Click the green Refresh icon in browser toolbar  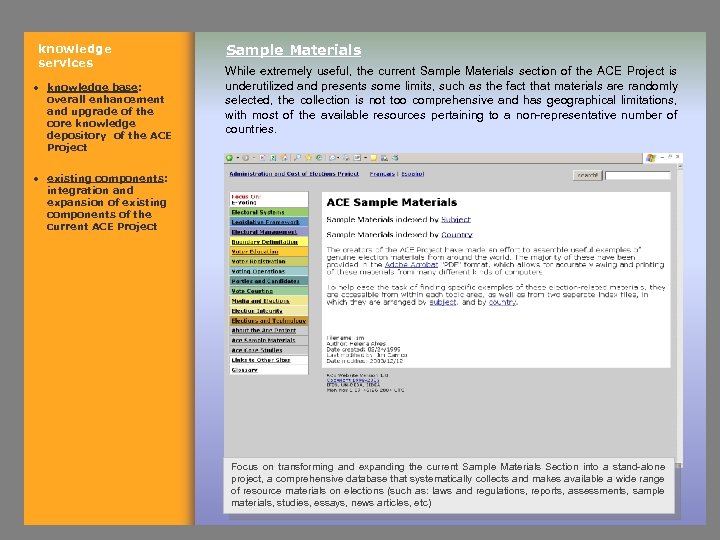(x=273, y=158)
